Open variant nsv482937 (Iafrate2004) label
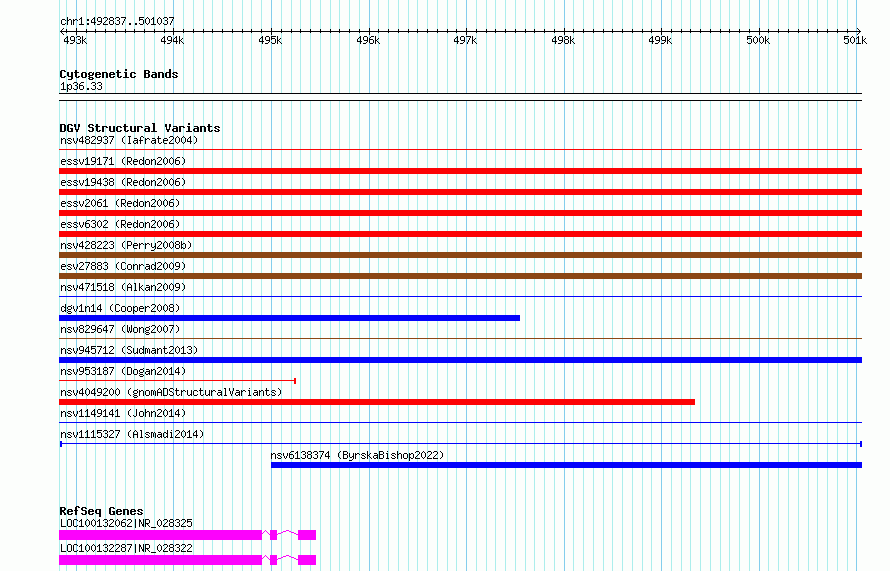The width and height of the screenshot is (890, 571). [x=129, y=140]
